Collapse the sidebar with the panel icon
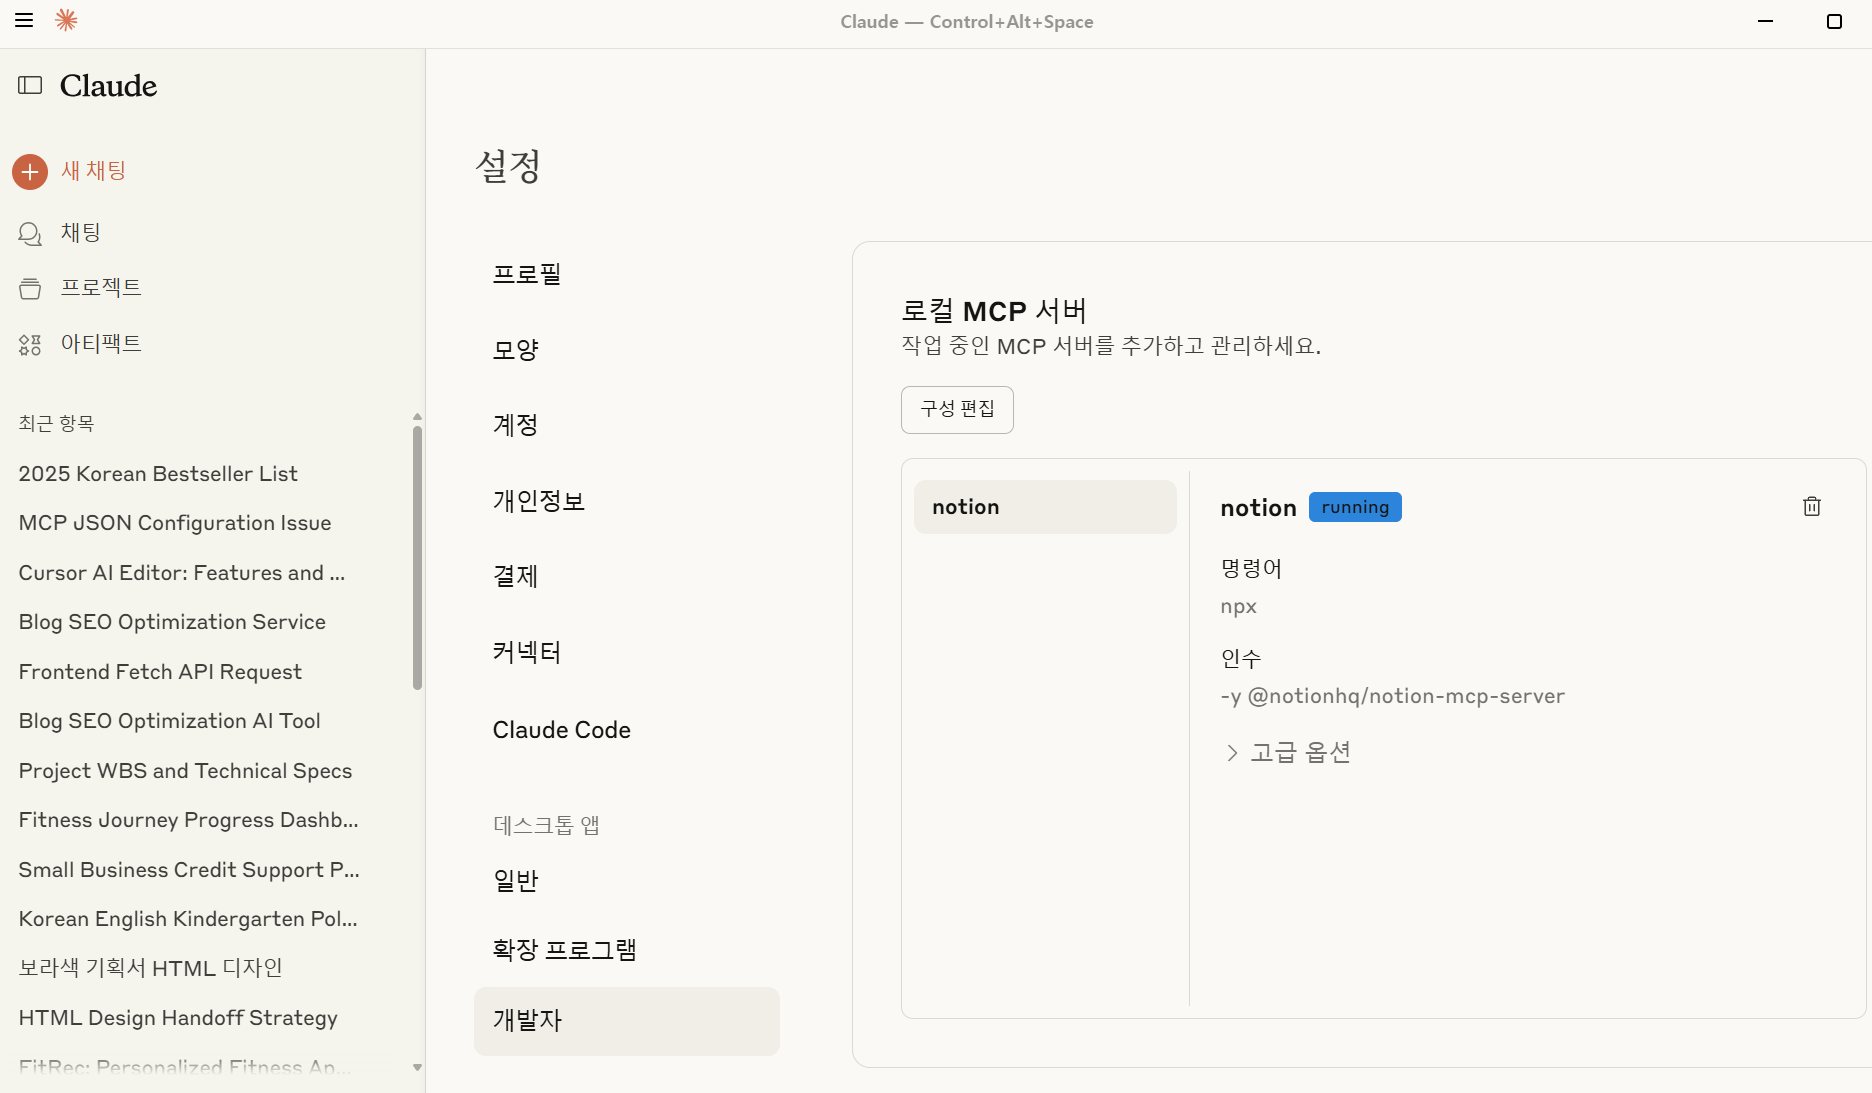The height and width of the screenshot is (1093, 1872). tap(30, 86)
